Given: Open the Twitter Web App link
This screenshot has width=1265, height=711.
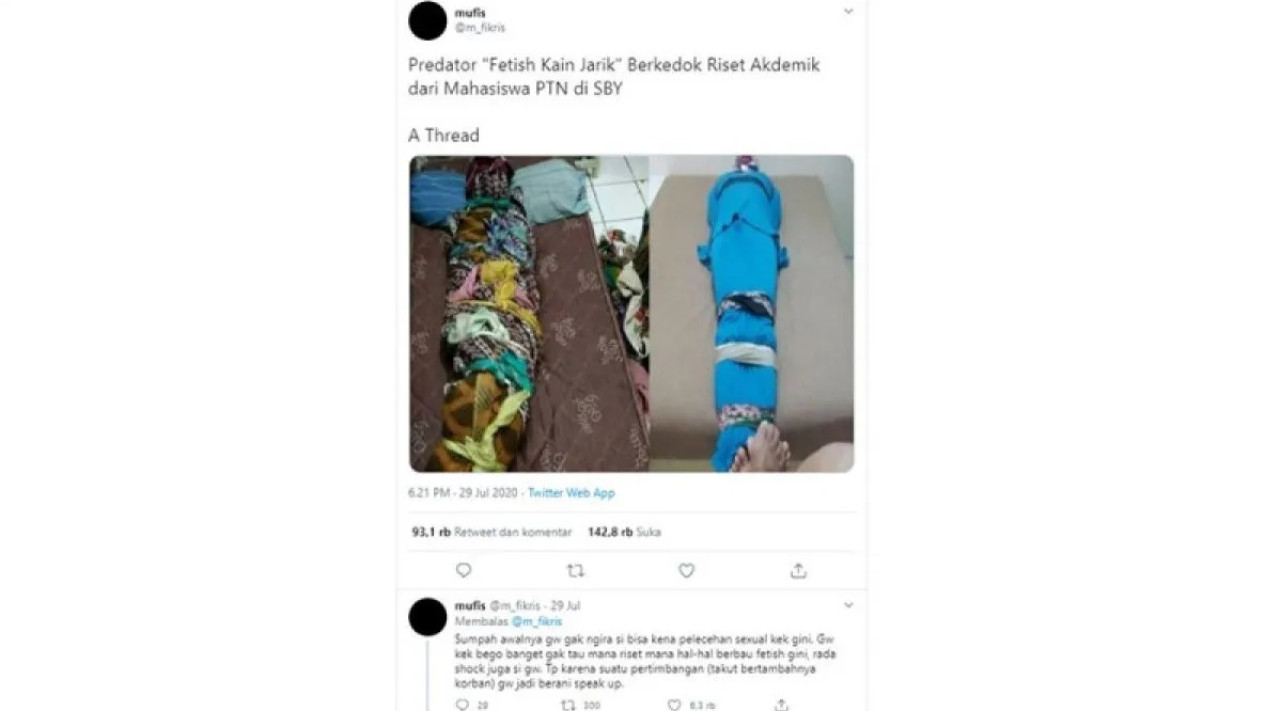Looking at the screenshot, I should [571, 493].
